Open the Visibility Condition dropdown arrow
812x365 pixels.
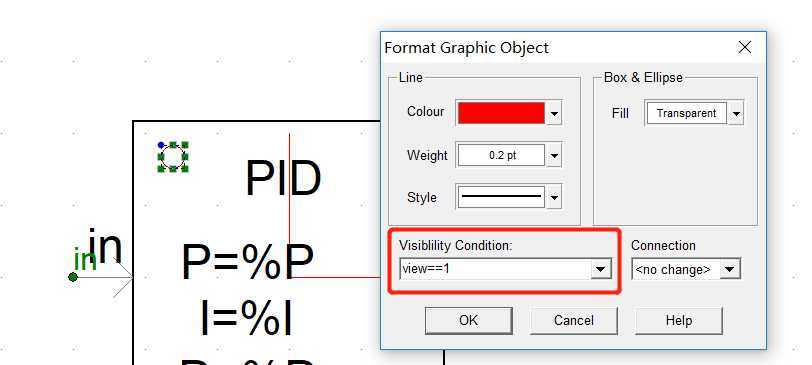[x=601, y=269]
